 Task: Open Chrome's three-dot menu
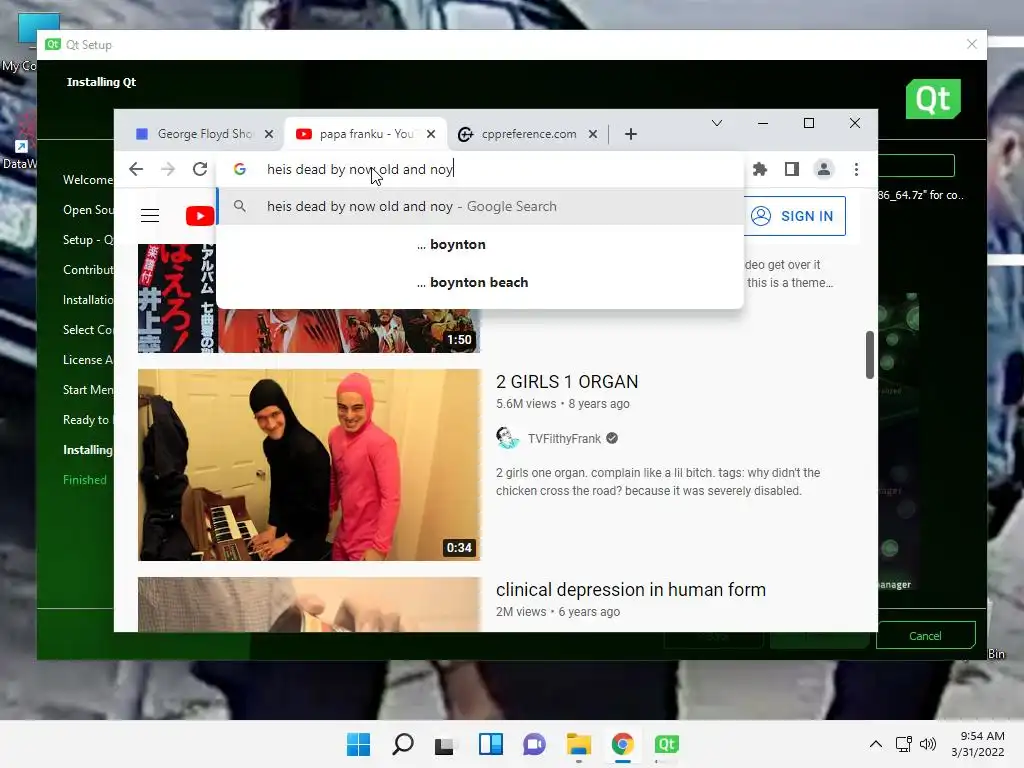pos(856,170)
